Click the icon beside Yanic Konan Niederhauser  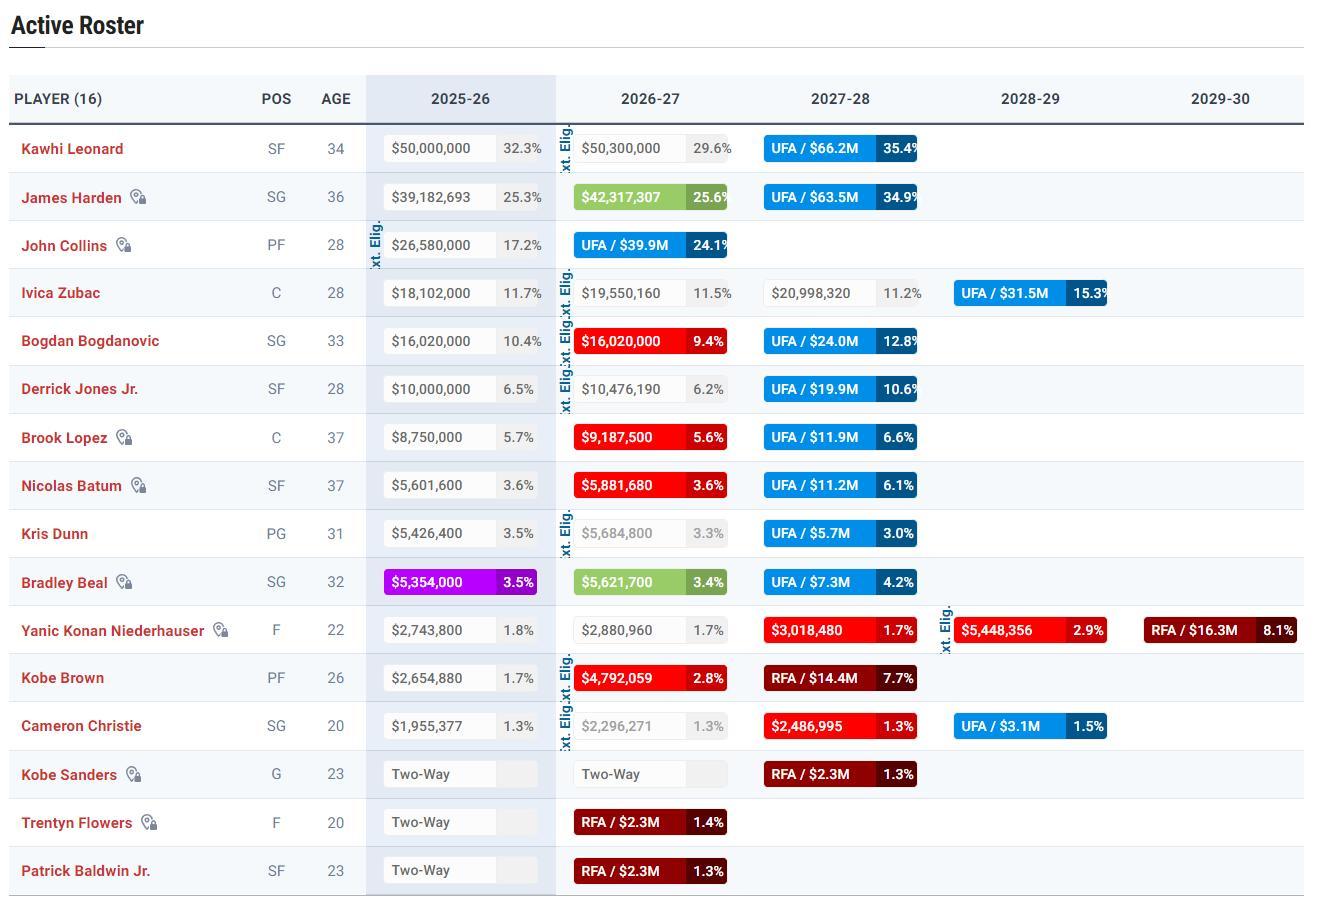[221, 631]
